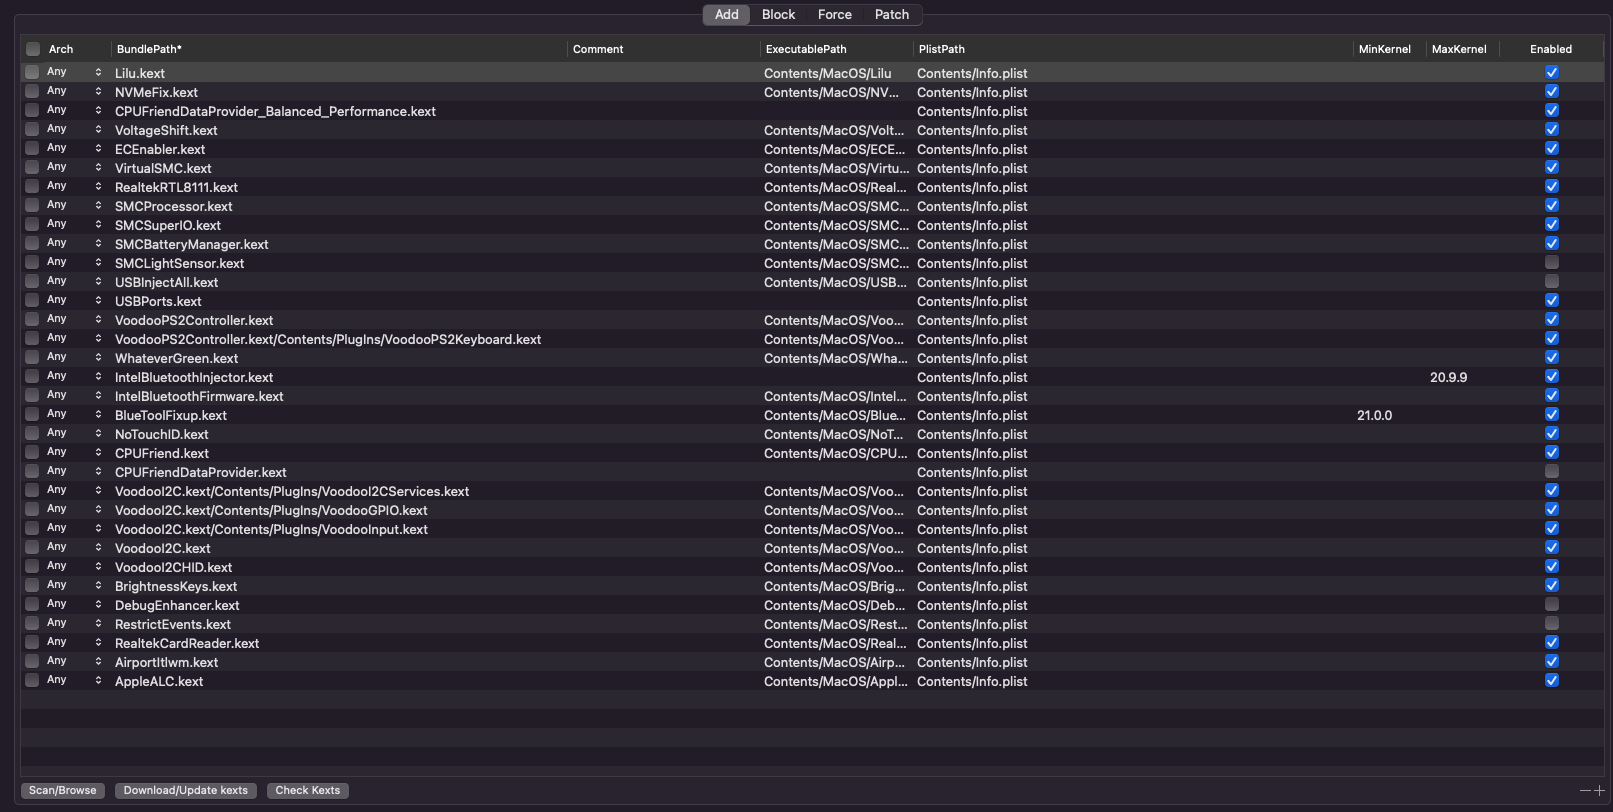Open Arch dropdown for VirtualSMC.kext row
This screenshot has width=1613, height=812.
tap(98, 167)
